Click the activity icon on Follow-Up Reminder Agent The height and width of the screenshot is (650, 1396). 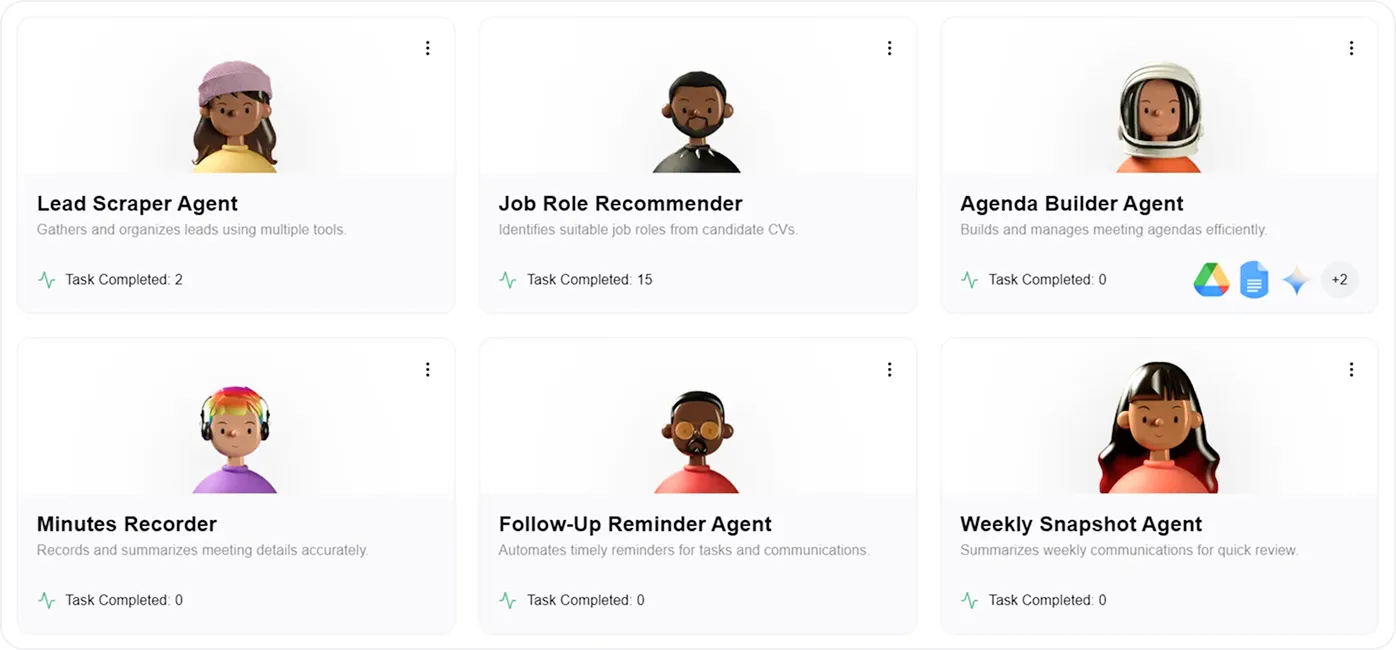[508, 600]
